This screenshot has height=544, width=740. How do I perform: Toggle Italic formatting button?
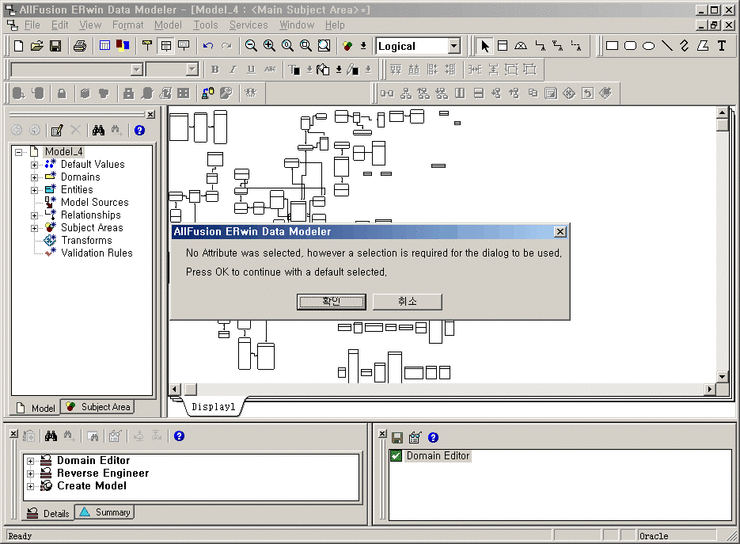[233, 70]
